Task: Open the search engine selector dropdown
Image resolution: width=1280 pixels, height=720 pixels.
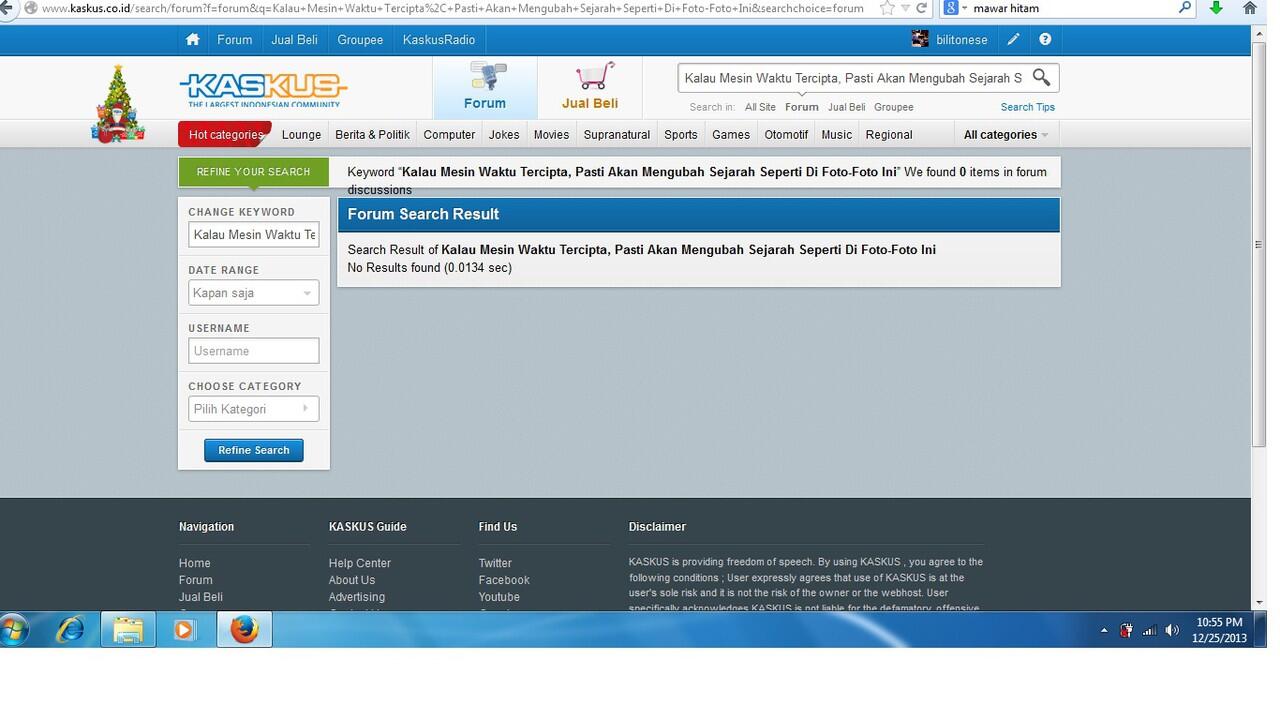Action: 964,8
